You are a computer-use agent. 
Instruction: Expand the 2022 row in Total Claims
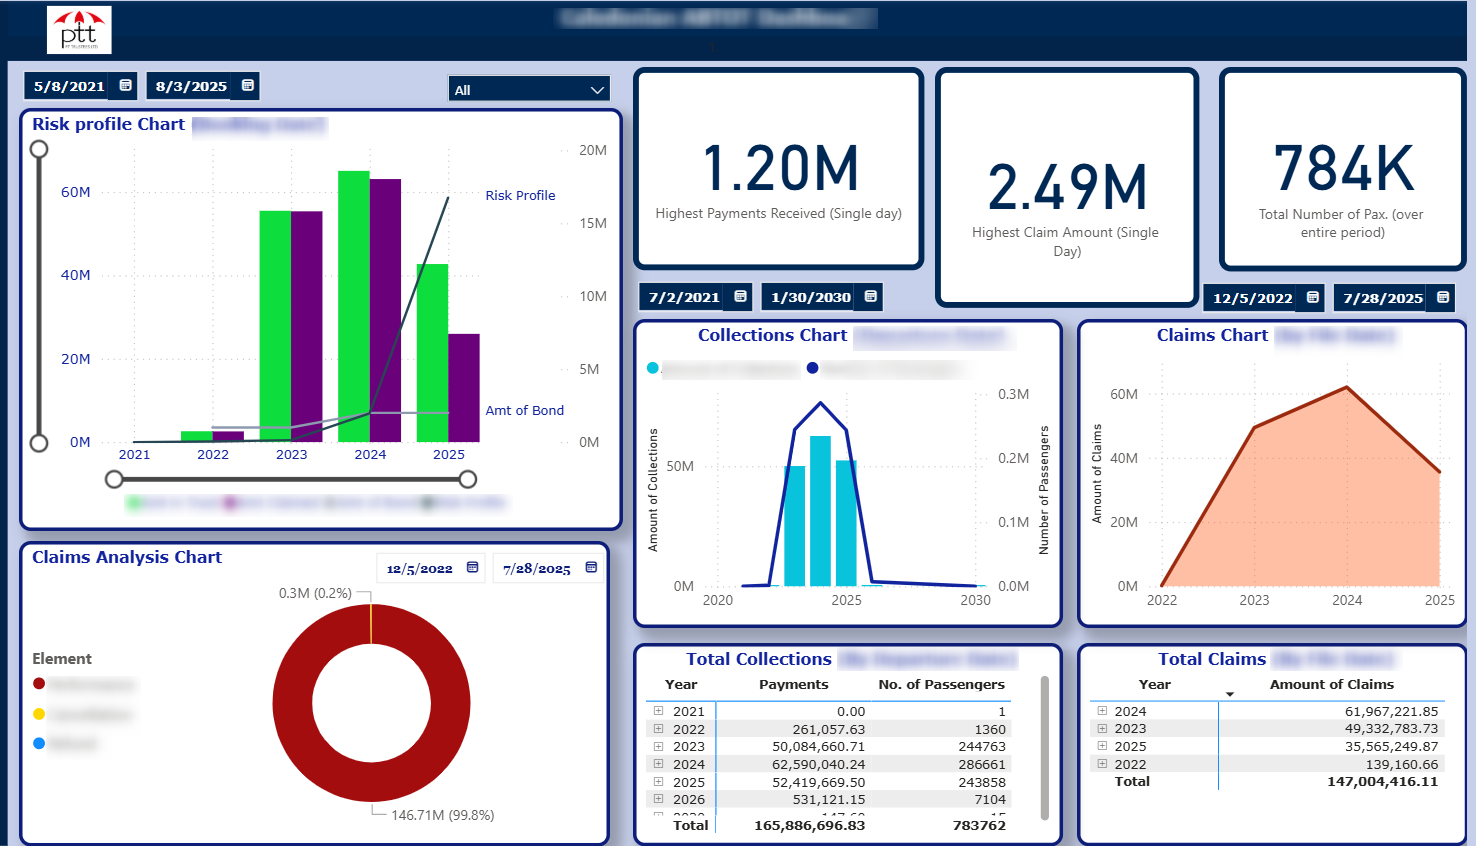coord(1102,764)
